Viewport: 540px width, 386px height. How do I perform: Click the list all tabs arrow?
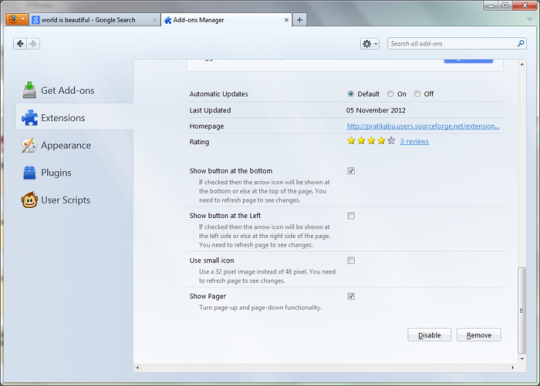(x=530, y=19)
